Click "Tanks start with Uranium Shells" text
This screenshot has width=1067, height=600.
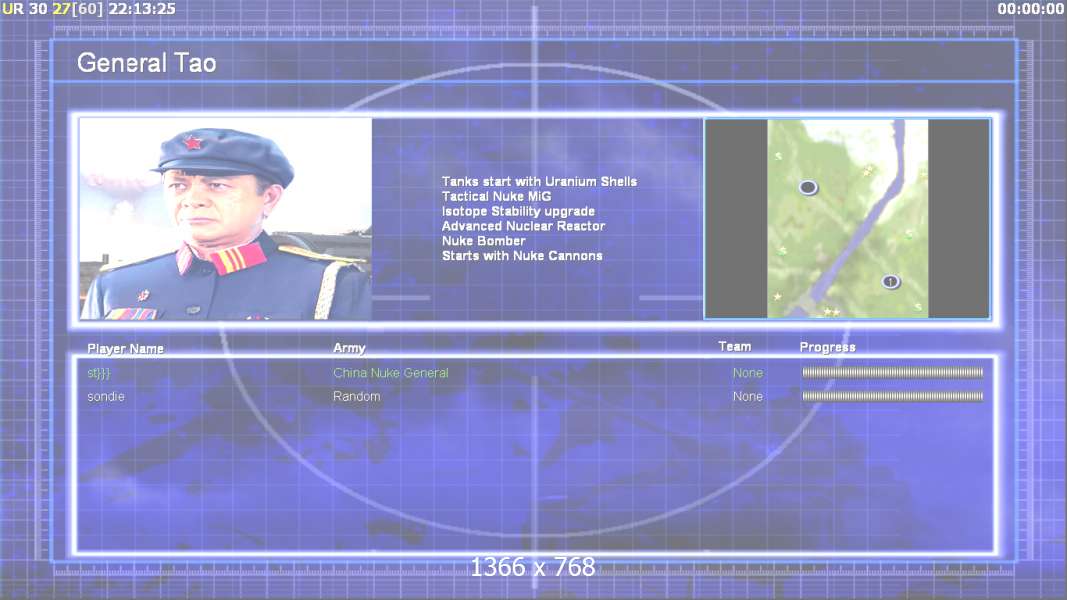[x=539, y=182]
